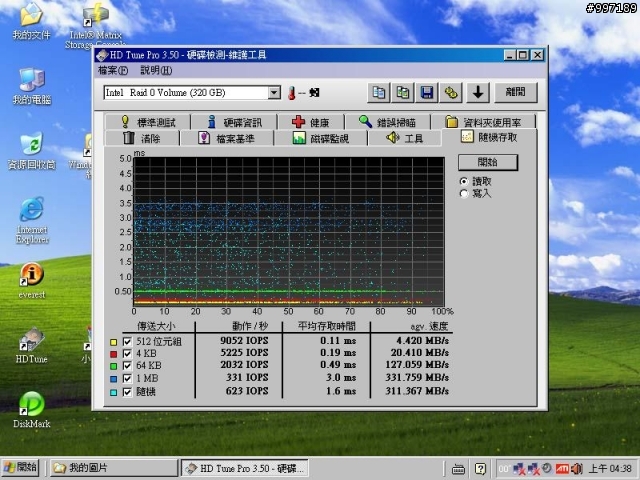Image resolution: width=640 pixels, height=480 pixels.
Task: Click the blue 1 MB color swatch
Action: tap(113, 379)
